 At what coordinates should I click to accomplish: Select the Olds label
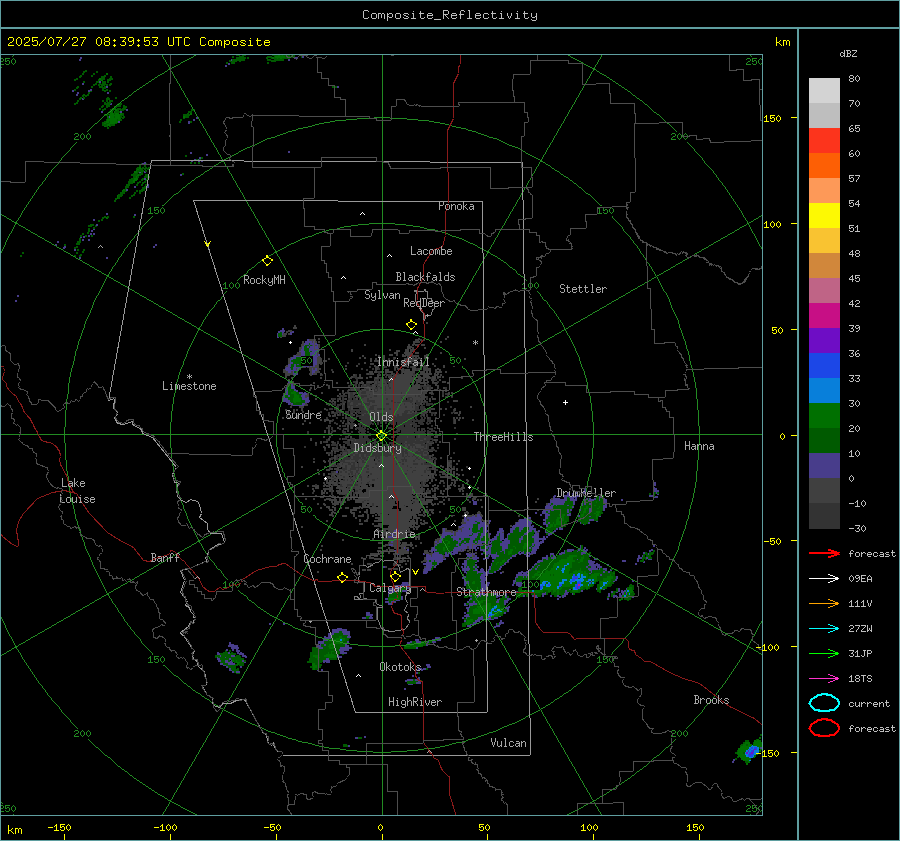[381, 417]
